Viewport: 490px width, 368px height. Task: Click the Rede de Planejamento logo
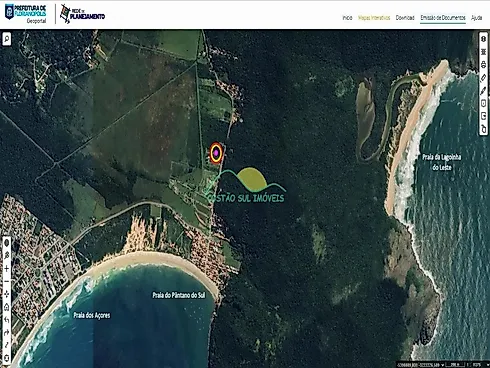tap(82, 14)
